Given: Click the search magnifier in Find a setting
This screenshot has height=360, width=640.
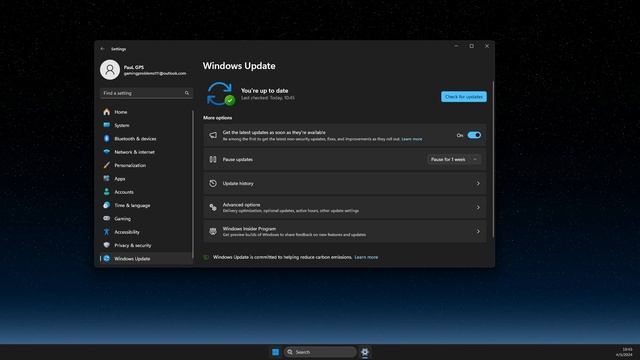Looking at the screenshot, I should point(187,93).
